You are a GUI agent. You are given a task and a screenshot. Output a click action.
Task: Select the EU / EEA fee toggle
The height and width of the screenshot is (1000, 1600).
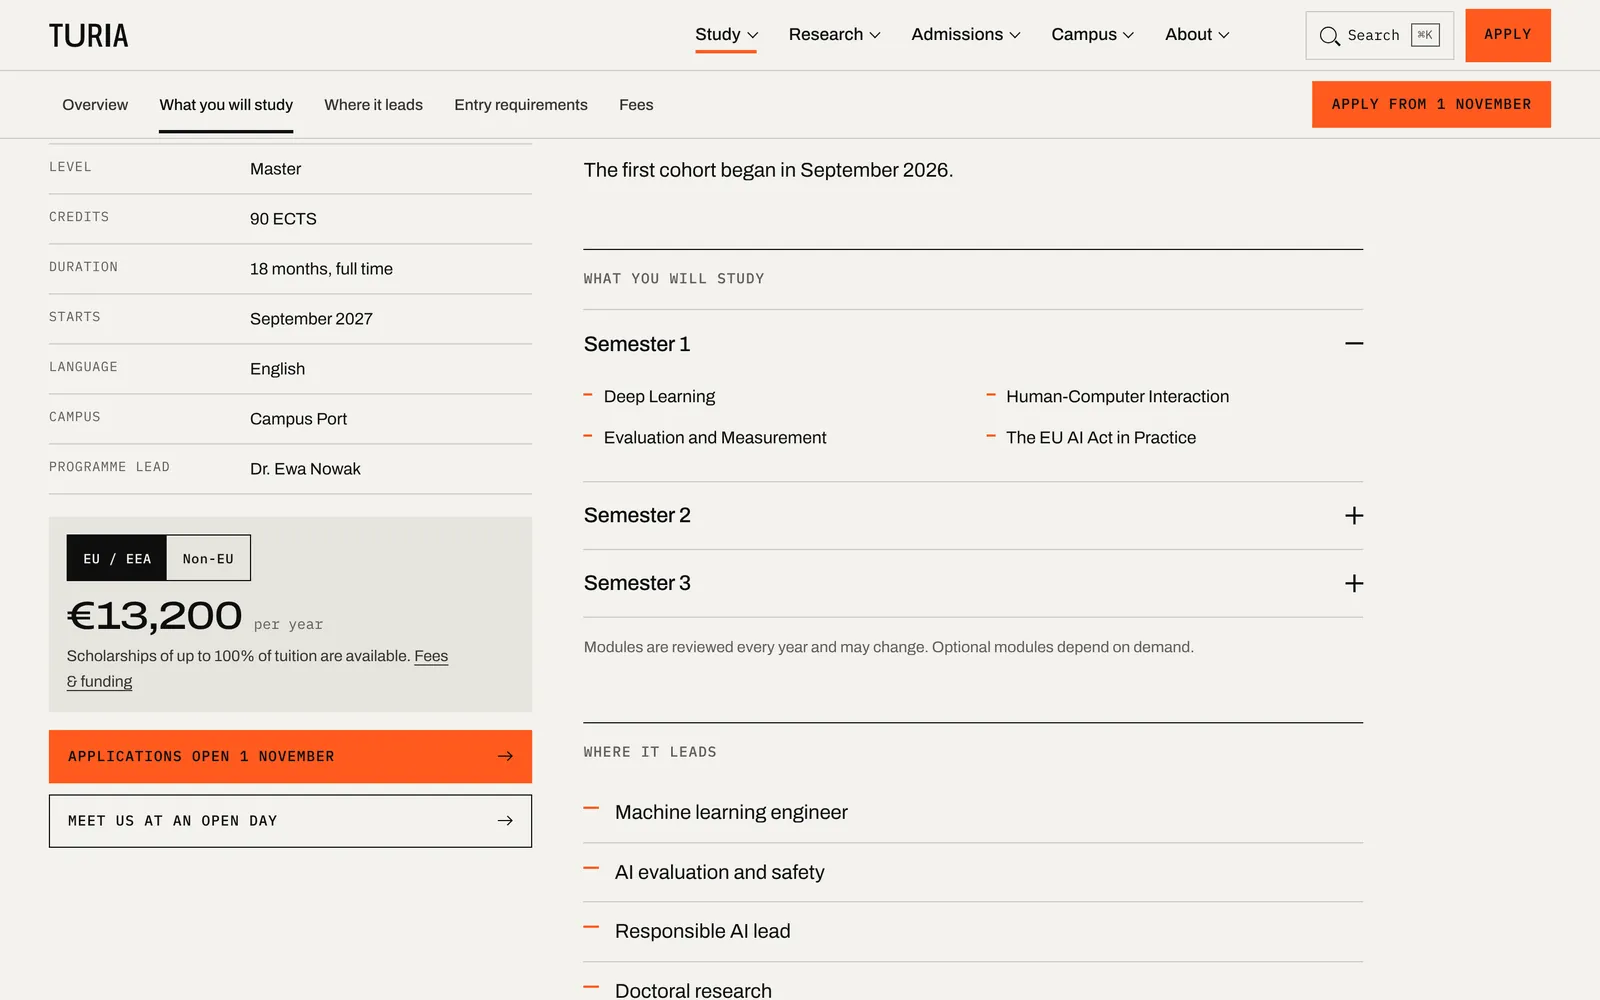[117, 558]
